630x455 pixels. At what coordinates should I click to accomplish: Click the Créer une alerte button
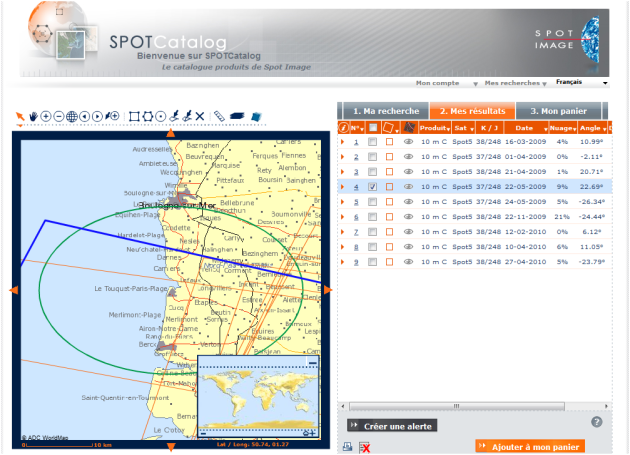point(392,426)
